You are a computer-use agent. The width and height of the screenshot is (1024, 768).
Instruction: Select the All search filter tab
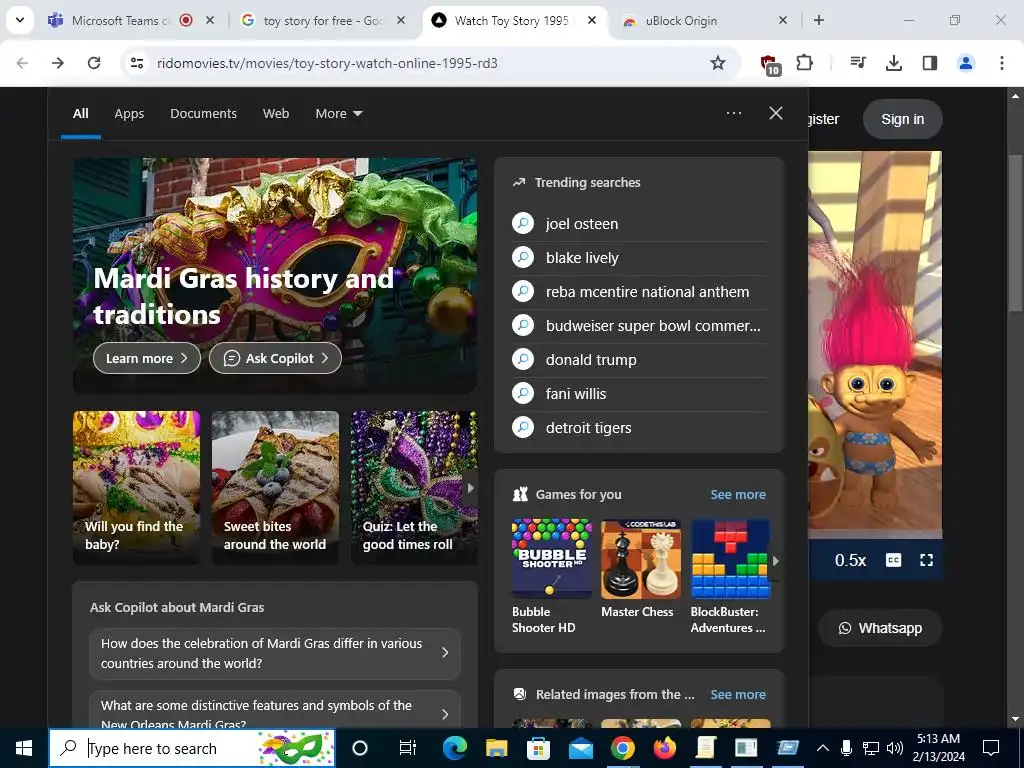pos(80,114)
